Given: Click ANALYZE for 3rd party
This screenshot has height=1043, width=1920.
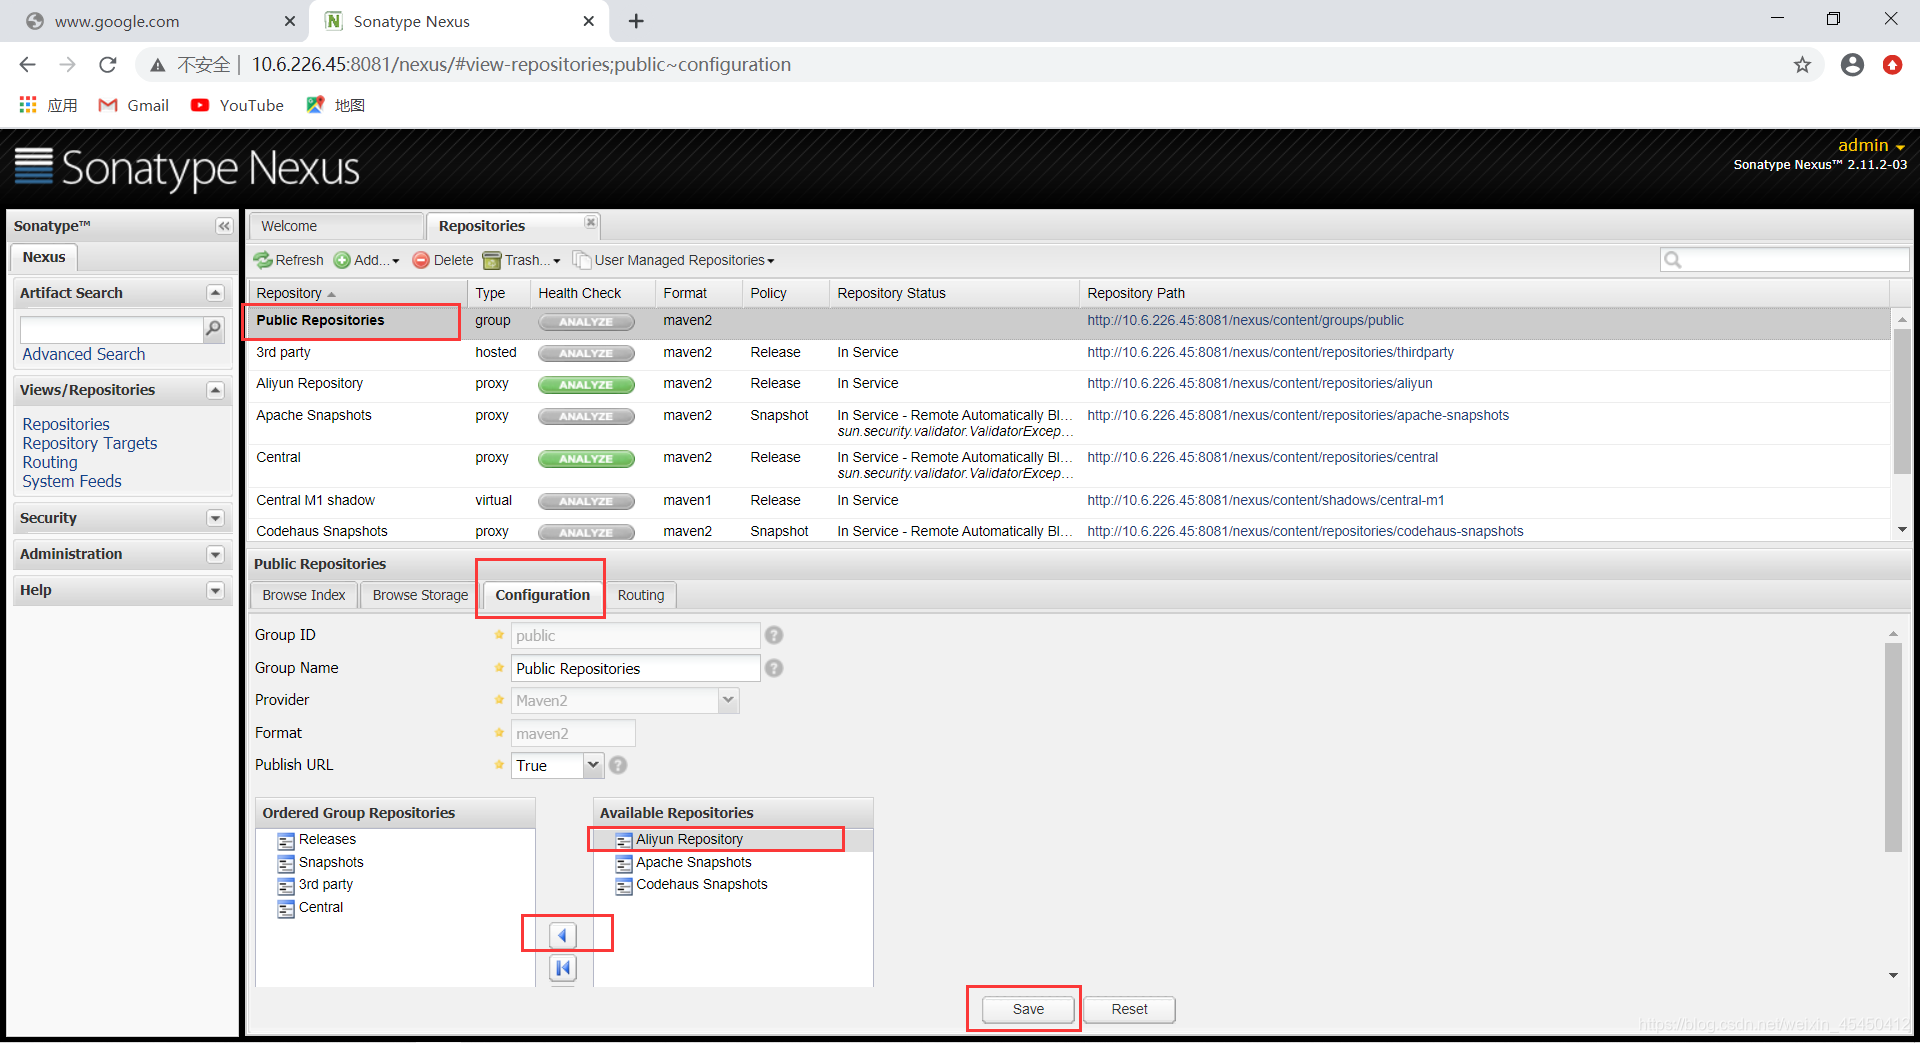Looking at the screenshot, I should pyautogui.click(x=586, y=353).
